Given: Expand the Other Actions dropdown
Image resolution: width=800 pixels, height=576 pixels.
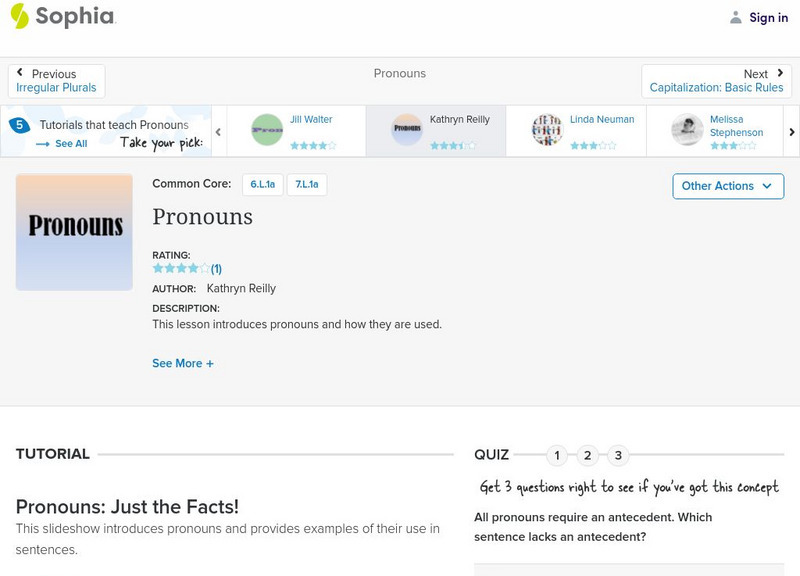Looking at the screenshot, I should pyautogui.click(x=727, y=186).
